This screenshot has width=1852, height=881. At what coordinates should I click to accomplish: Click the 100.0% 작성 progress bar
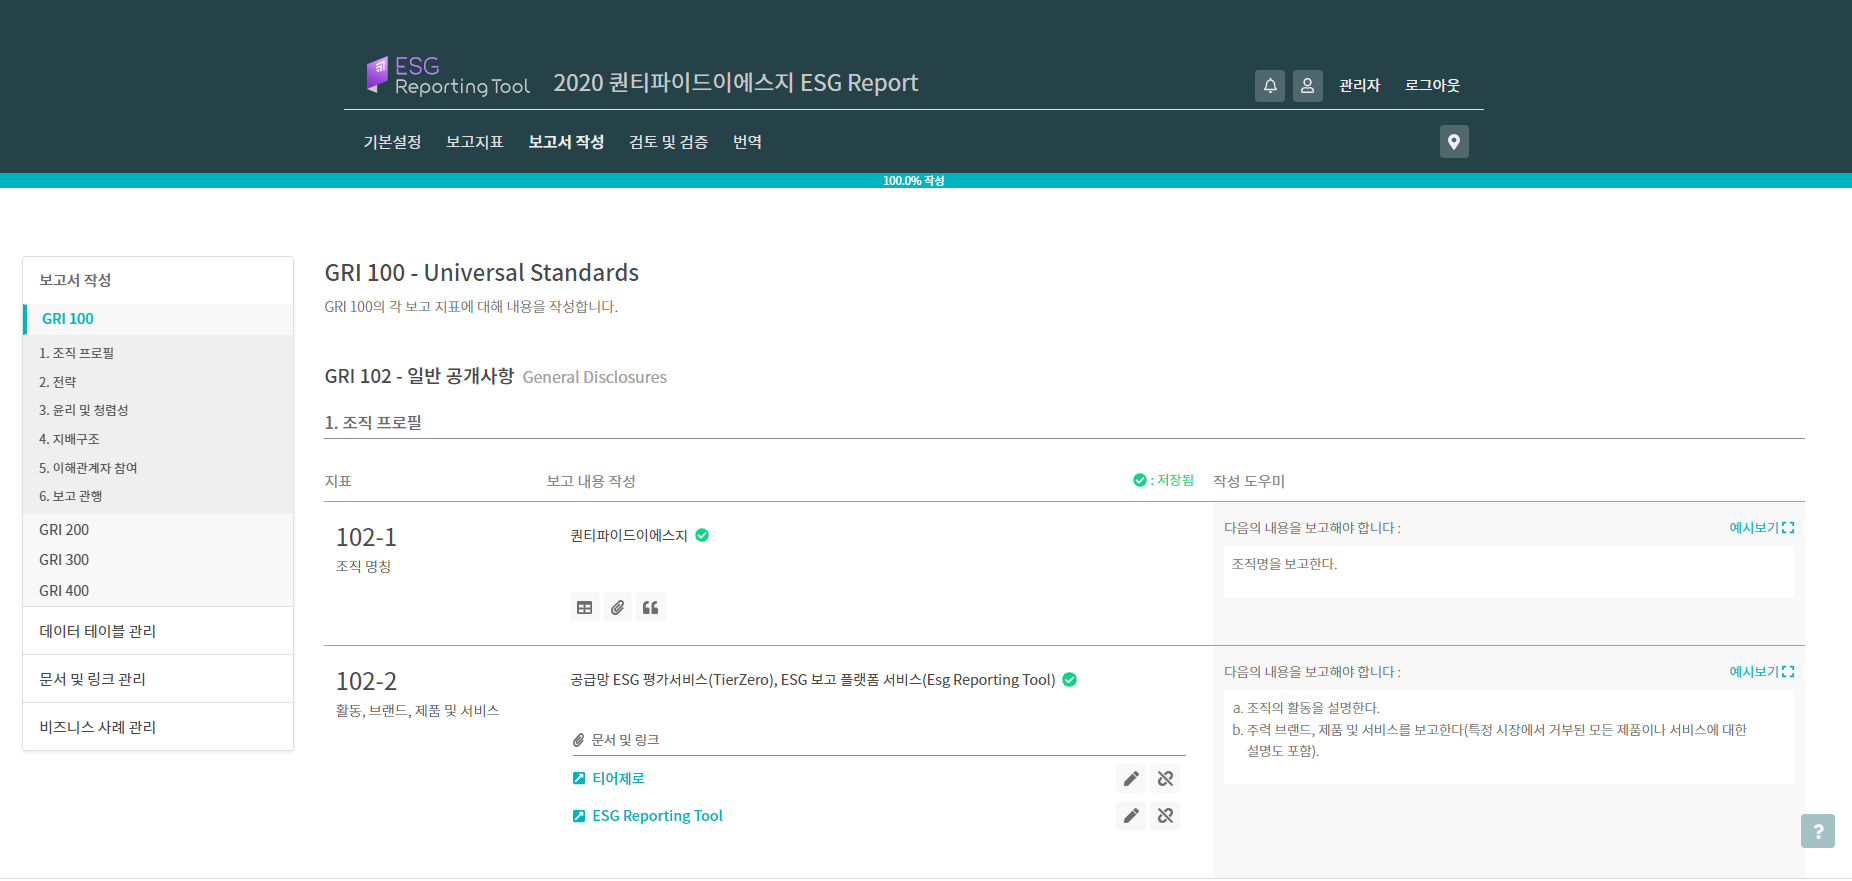point(913,181)
